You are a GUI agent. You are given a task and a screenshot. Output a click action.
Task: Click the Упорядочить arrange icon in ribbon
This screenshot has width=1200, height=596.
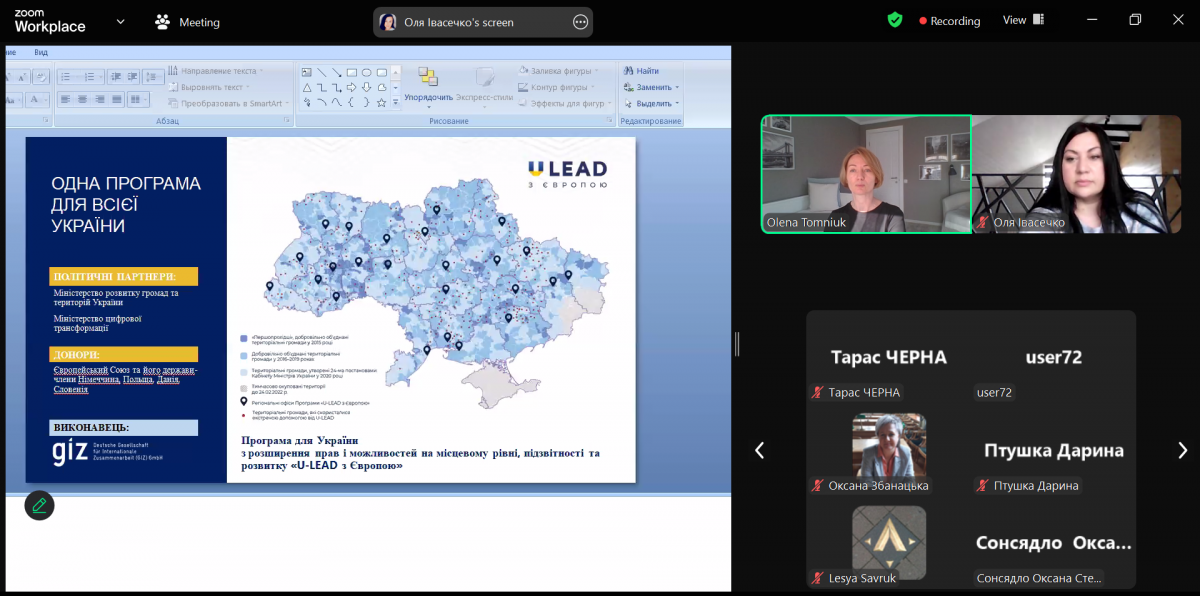[x=428, y=78]
